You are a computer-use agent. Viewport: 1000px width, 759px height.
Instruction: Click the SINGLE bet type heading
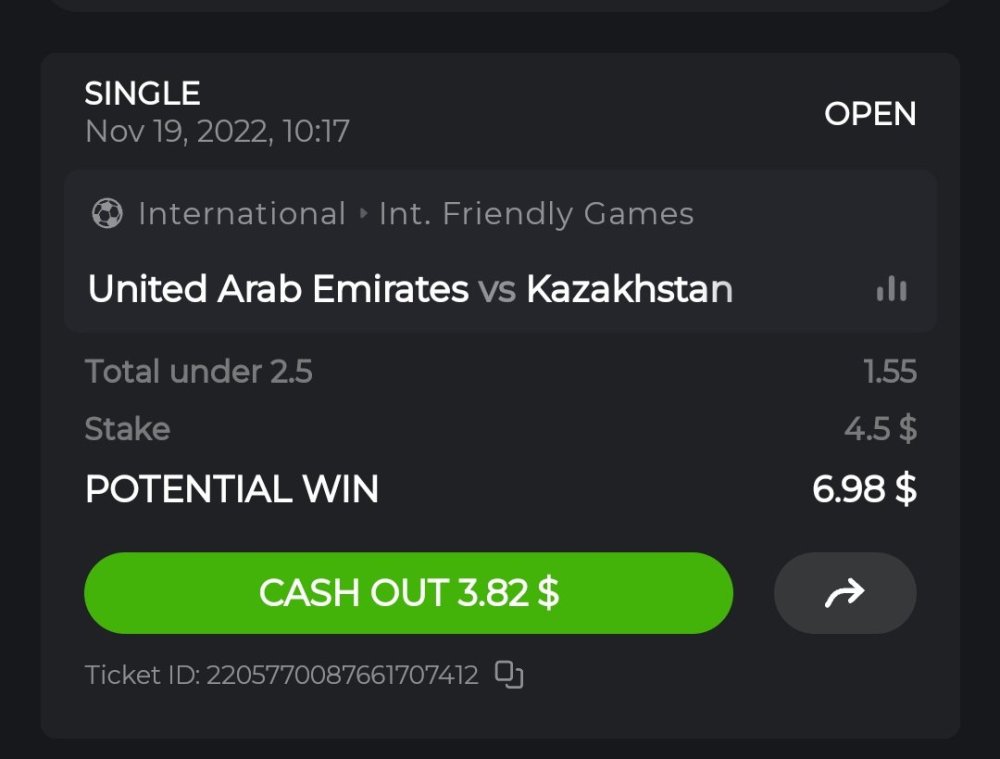point(142,94)
